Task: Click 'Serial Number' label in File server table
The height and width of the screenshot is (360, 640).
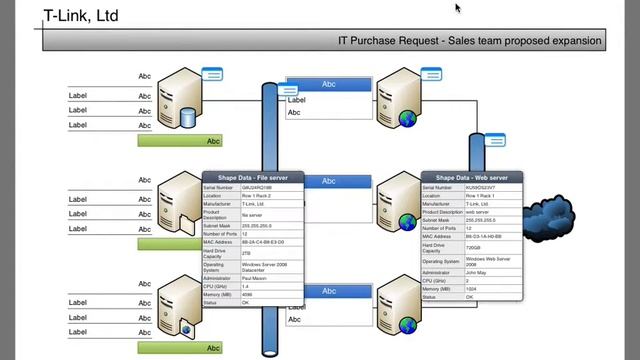Action: pos(218,188)
